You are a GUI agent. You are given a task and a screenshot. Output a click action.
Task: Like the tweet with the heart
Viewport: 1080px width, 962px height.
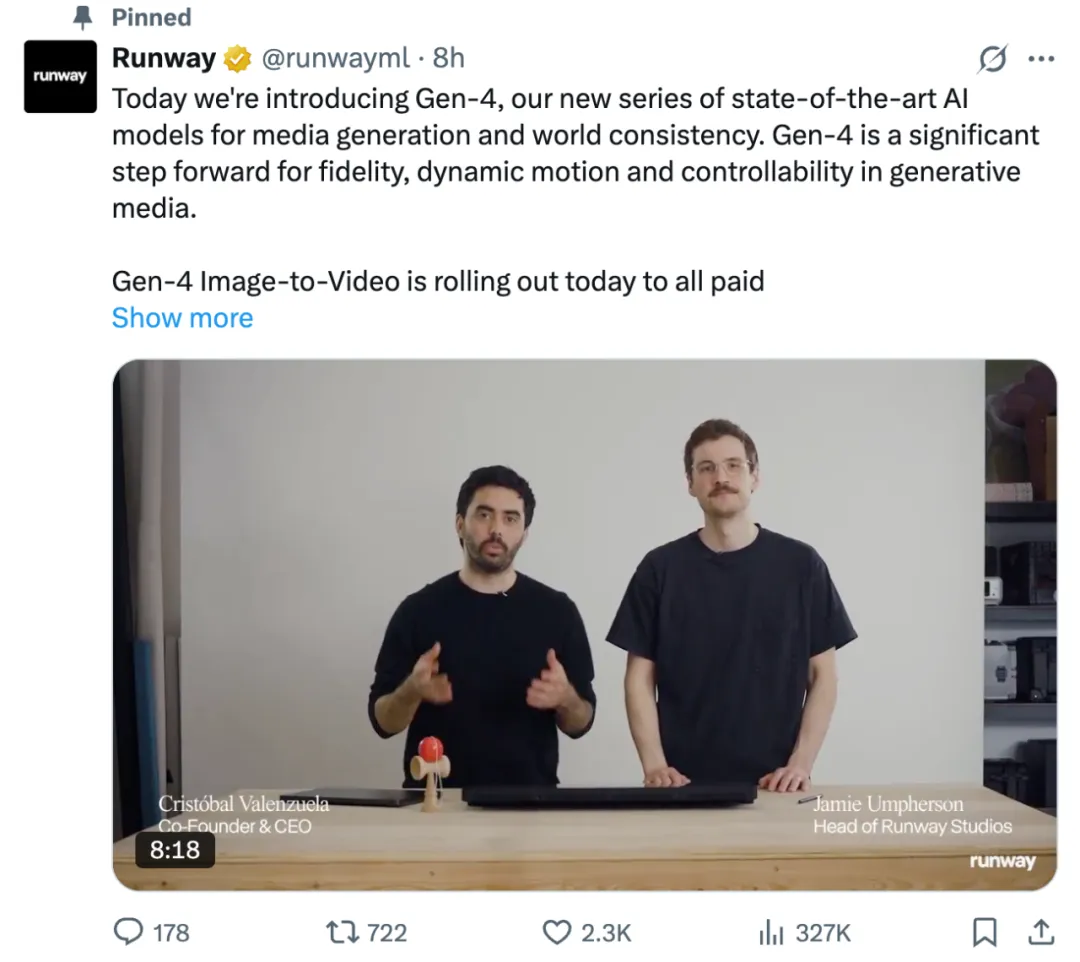point(555,932)
